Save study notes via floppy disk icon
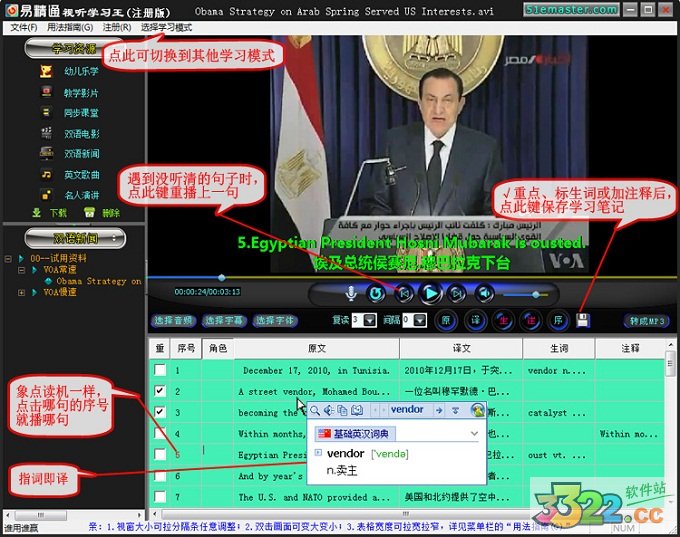Viewport: 680px width, 537px height. [582, 320]
